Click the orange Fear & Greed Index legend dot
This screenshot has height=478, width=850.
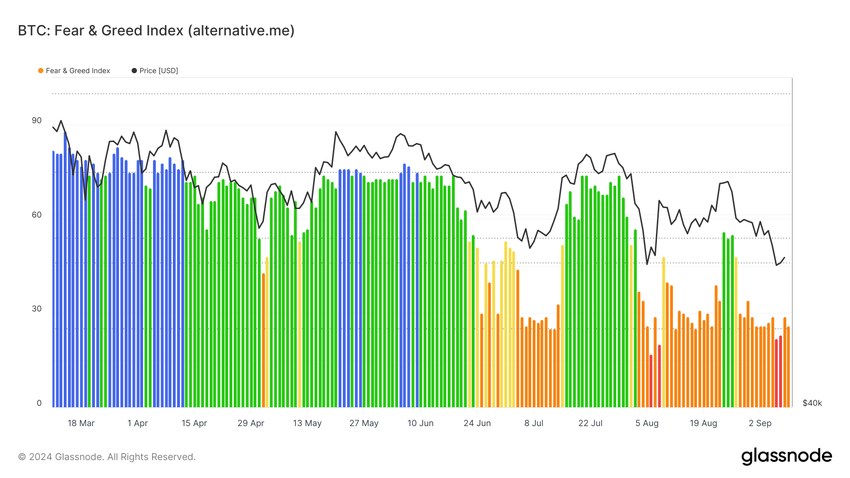tap(41, 71)
